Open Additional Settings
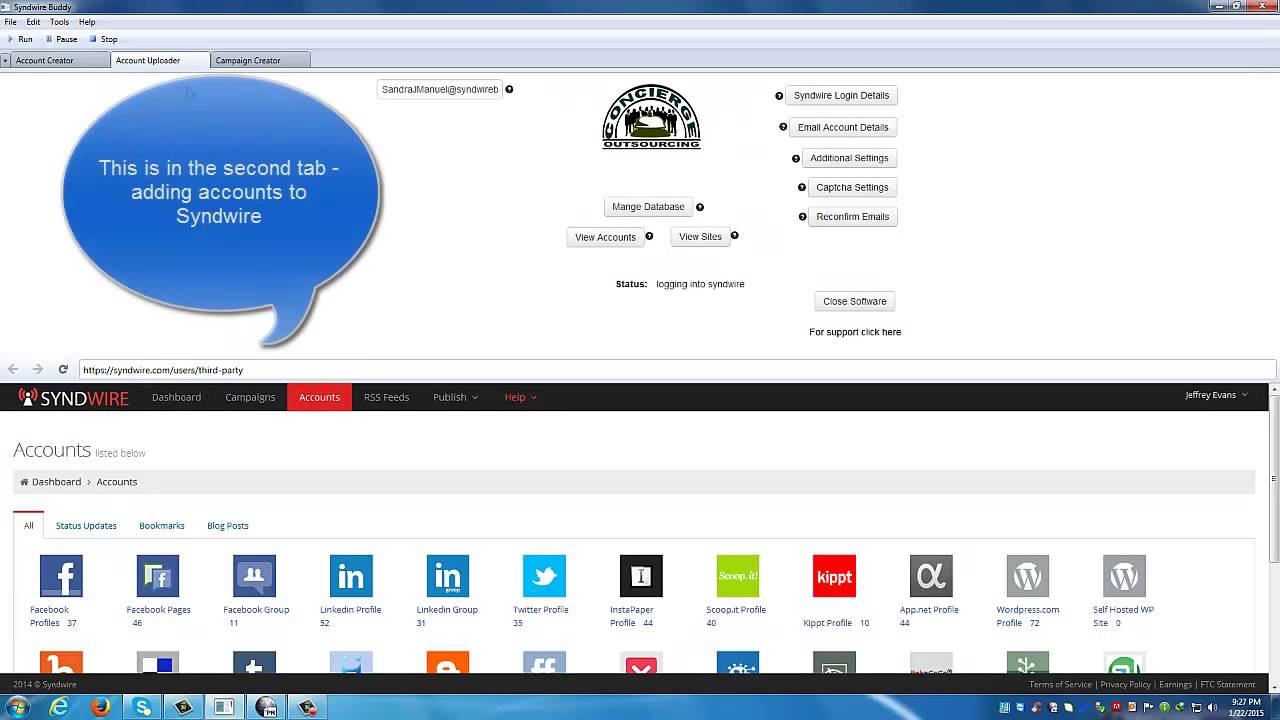 849,158
